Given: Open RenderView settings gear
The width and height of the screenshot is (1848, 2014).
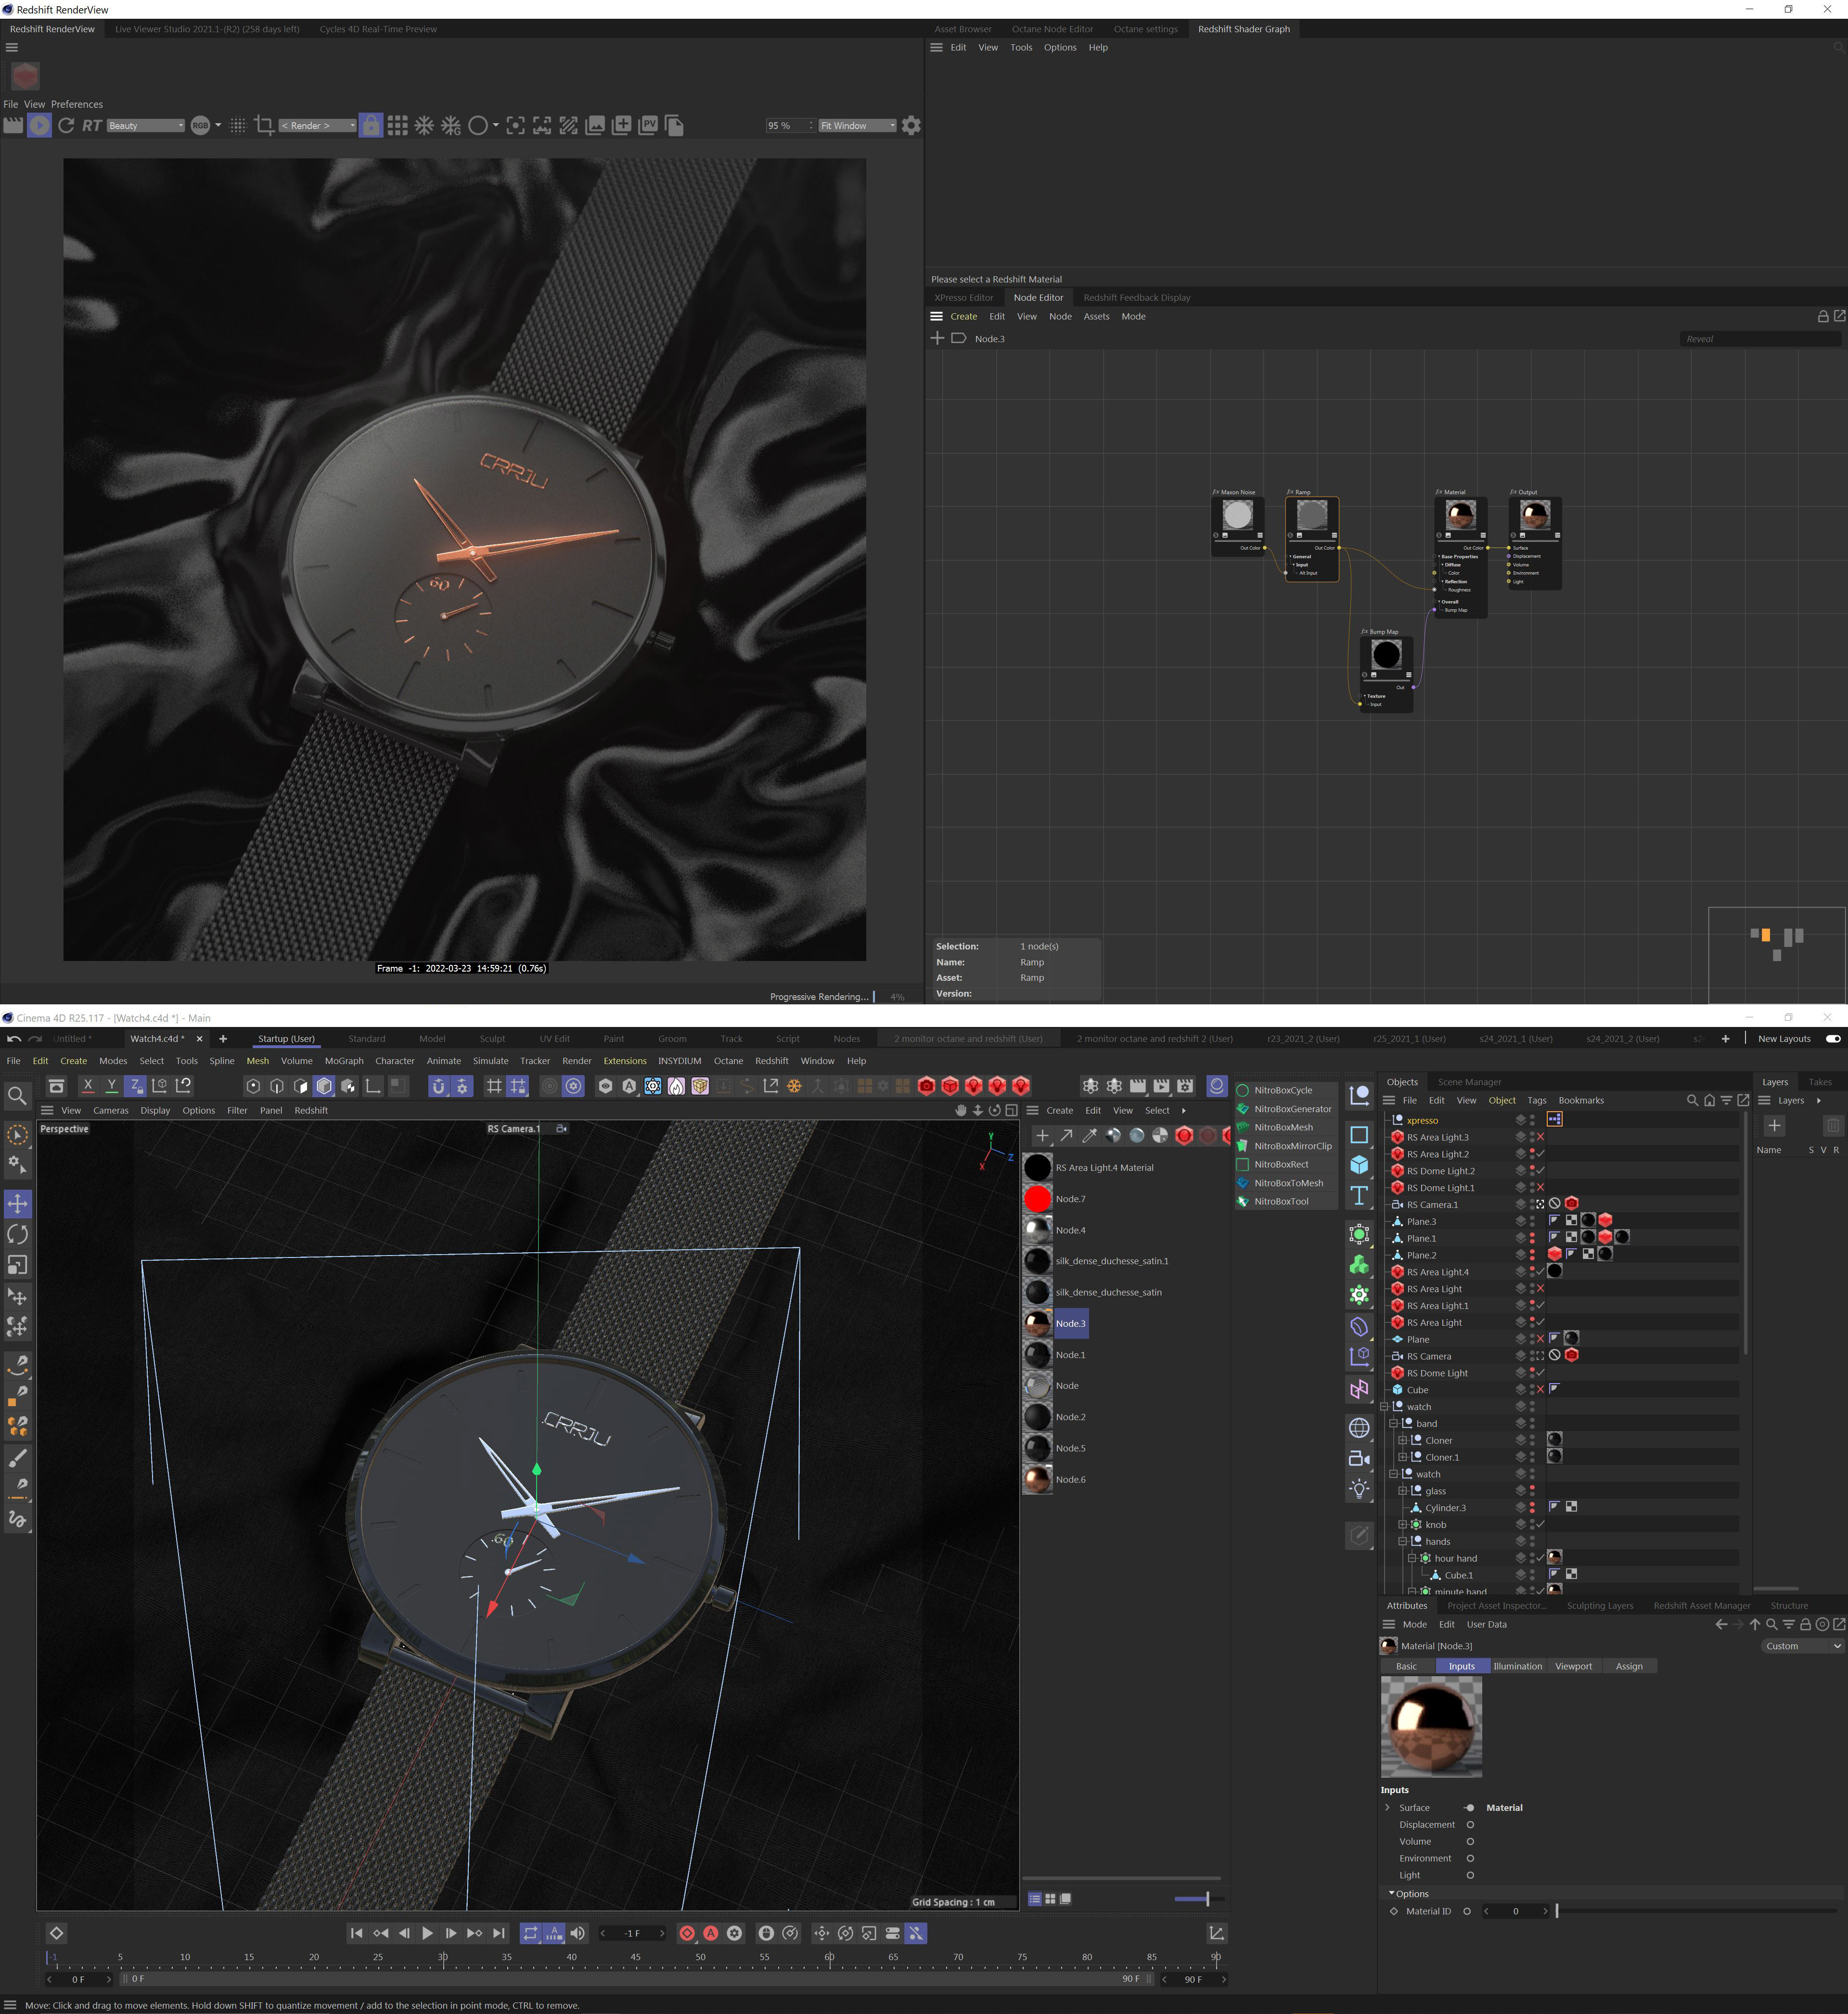Looking at the screenshot, I should [911, 125].
